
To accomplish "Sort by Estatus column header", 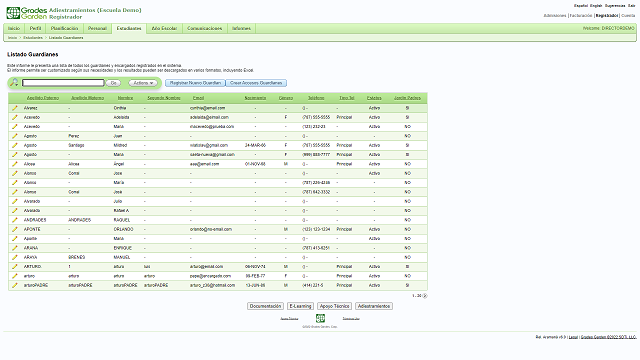I will (374, 98).
